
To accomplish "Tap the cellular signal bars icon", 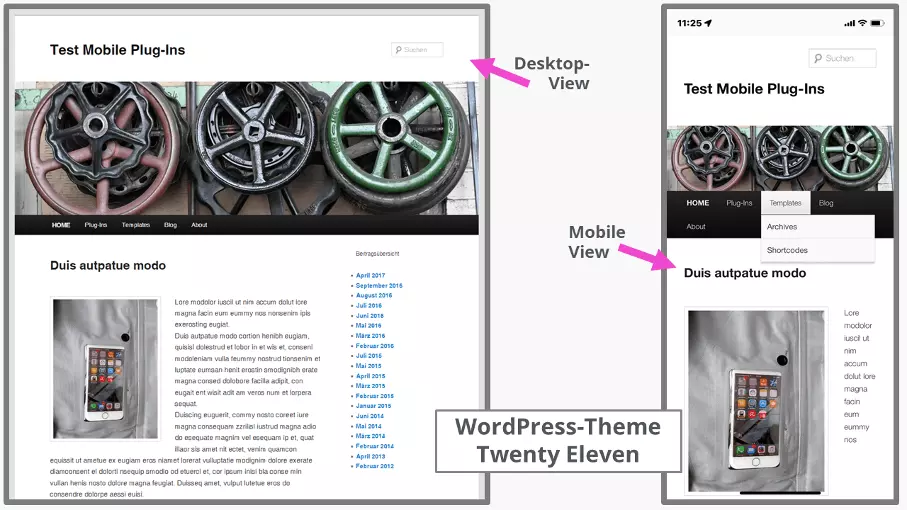I will click(849, 23).
